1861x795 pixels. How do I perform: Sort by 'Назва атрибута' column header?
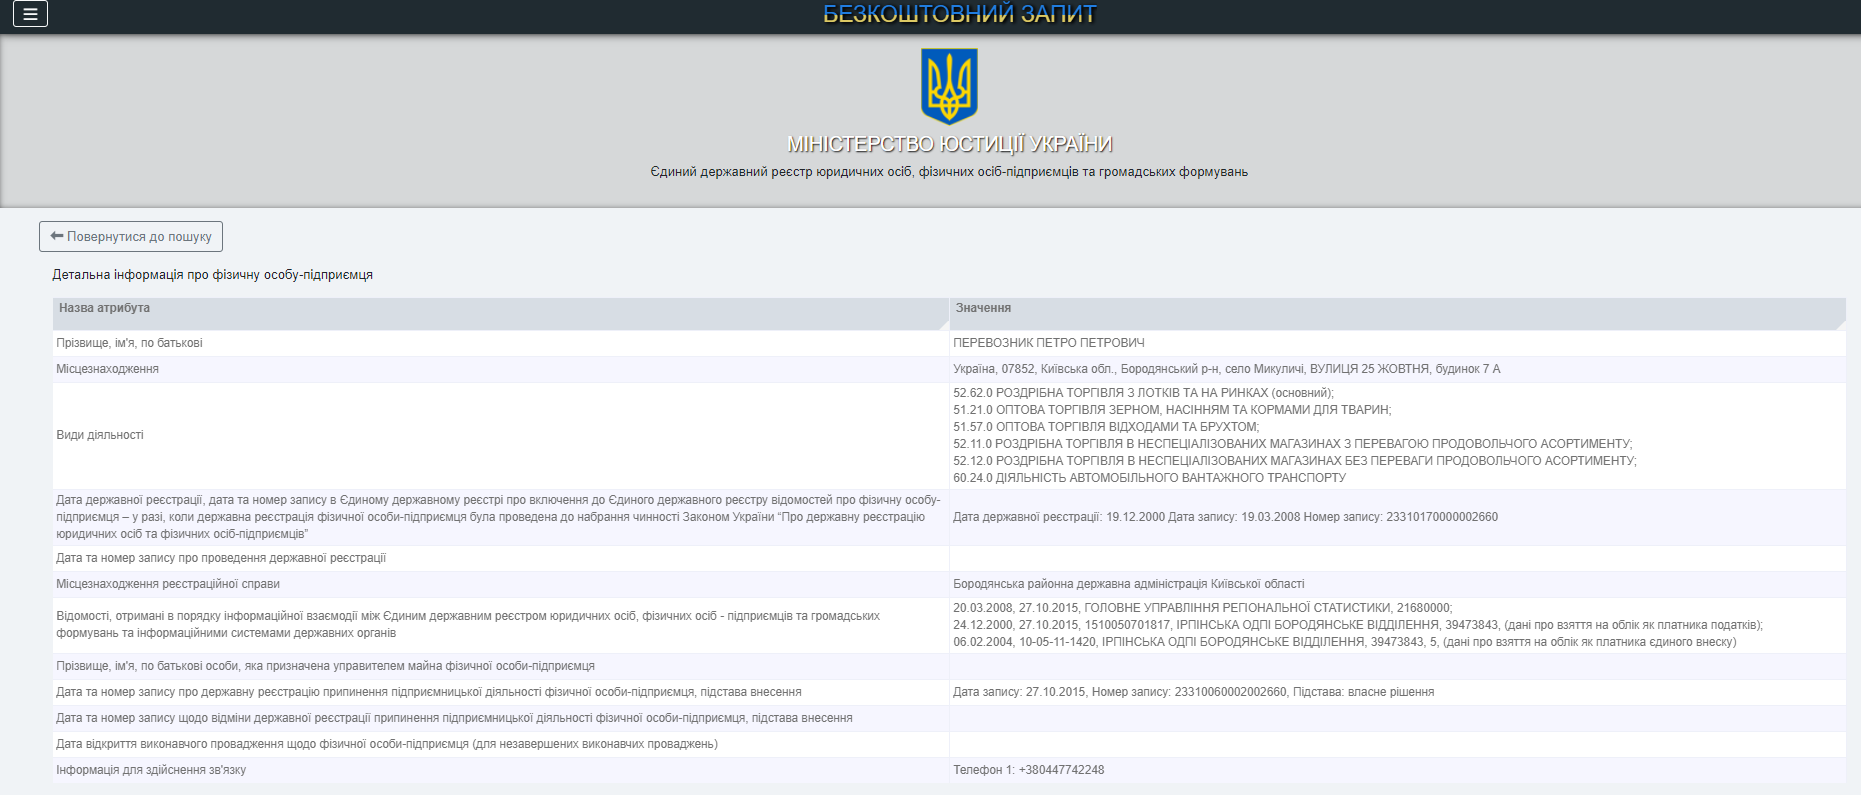(104, 308)
